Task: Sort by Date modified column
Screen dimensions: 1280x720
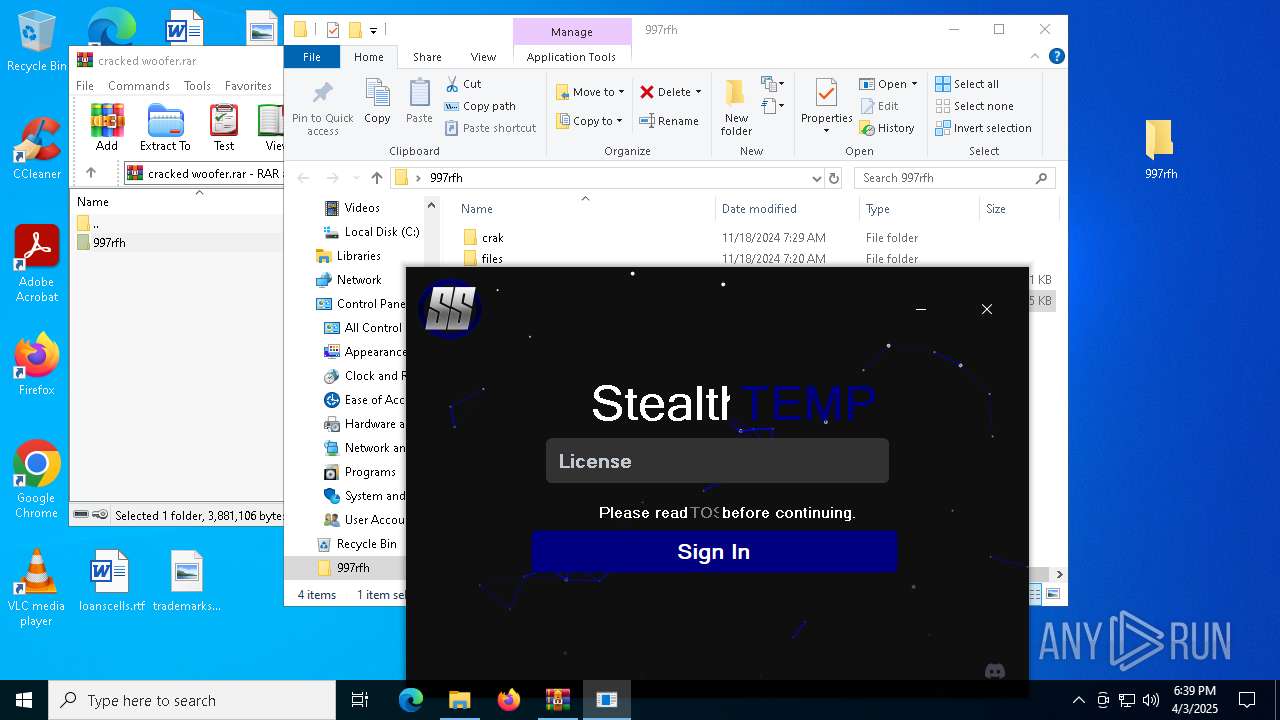Action: click(x=759, y=209)
